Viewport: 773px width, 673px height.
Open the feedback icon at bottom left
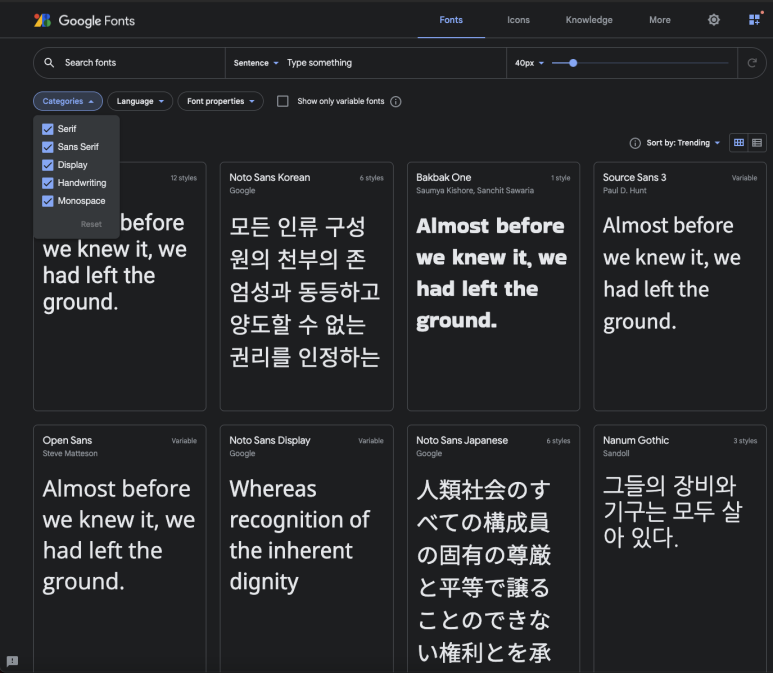[x=12, y=661]
